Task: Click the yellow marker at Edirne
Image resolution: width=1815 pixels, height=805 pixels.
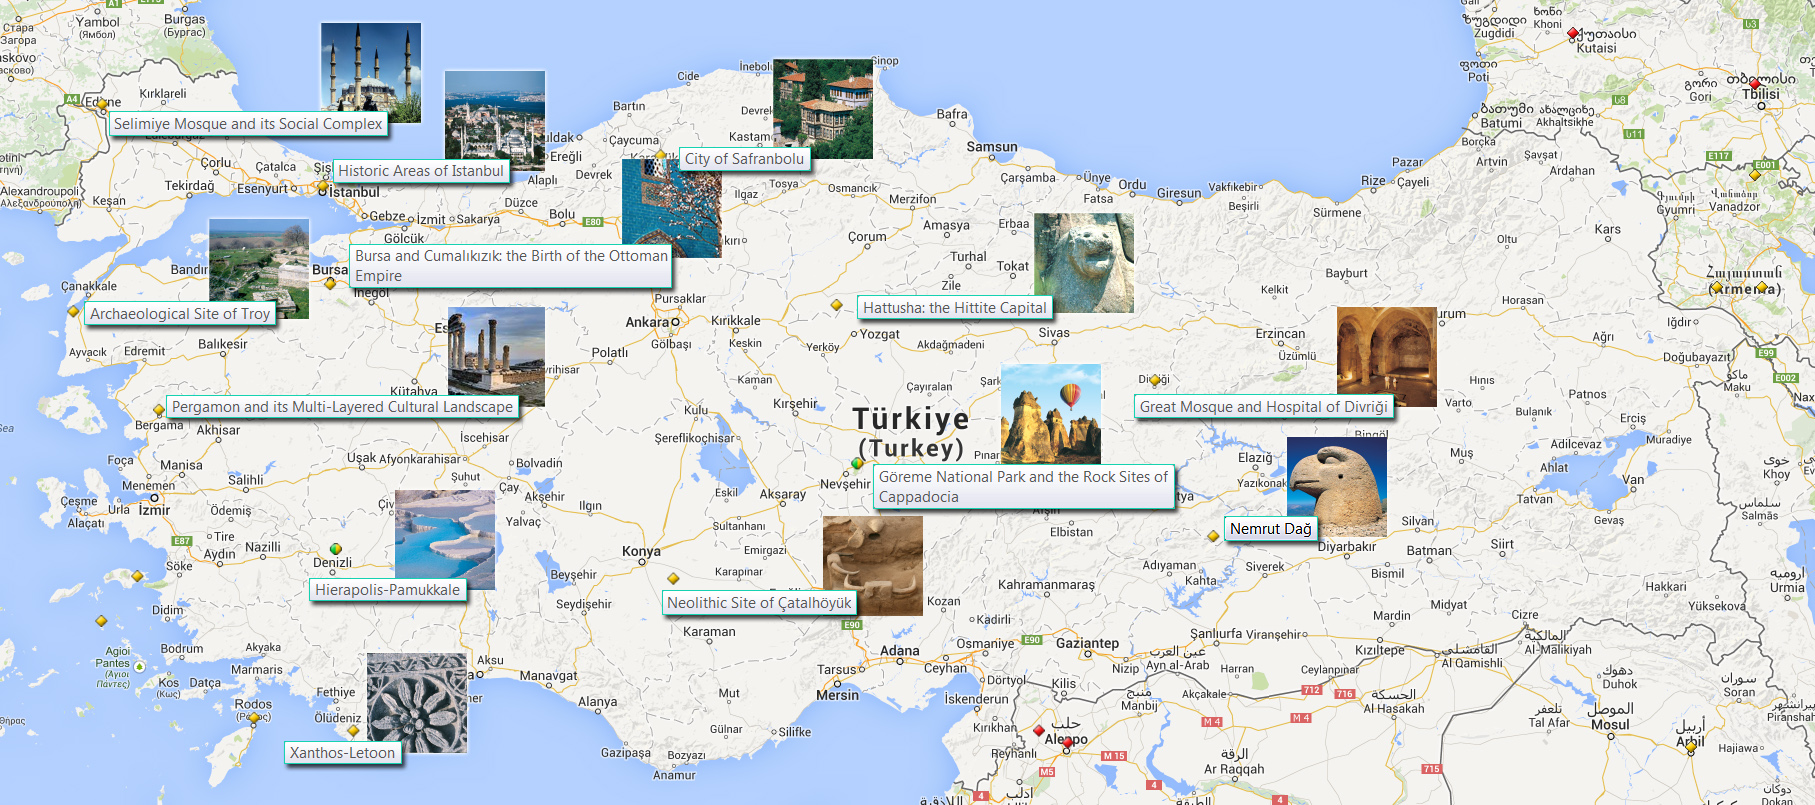Action: click(x=102, y=104)
